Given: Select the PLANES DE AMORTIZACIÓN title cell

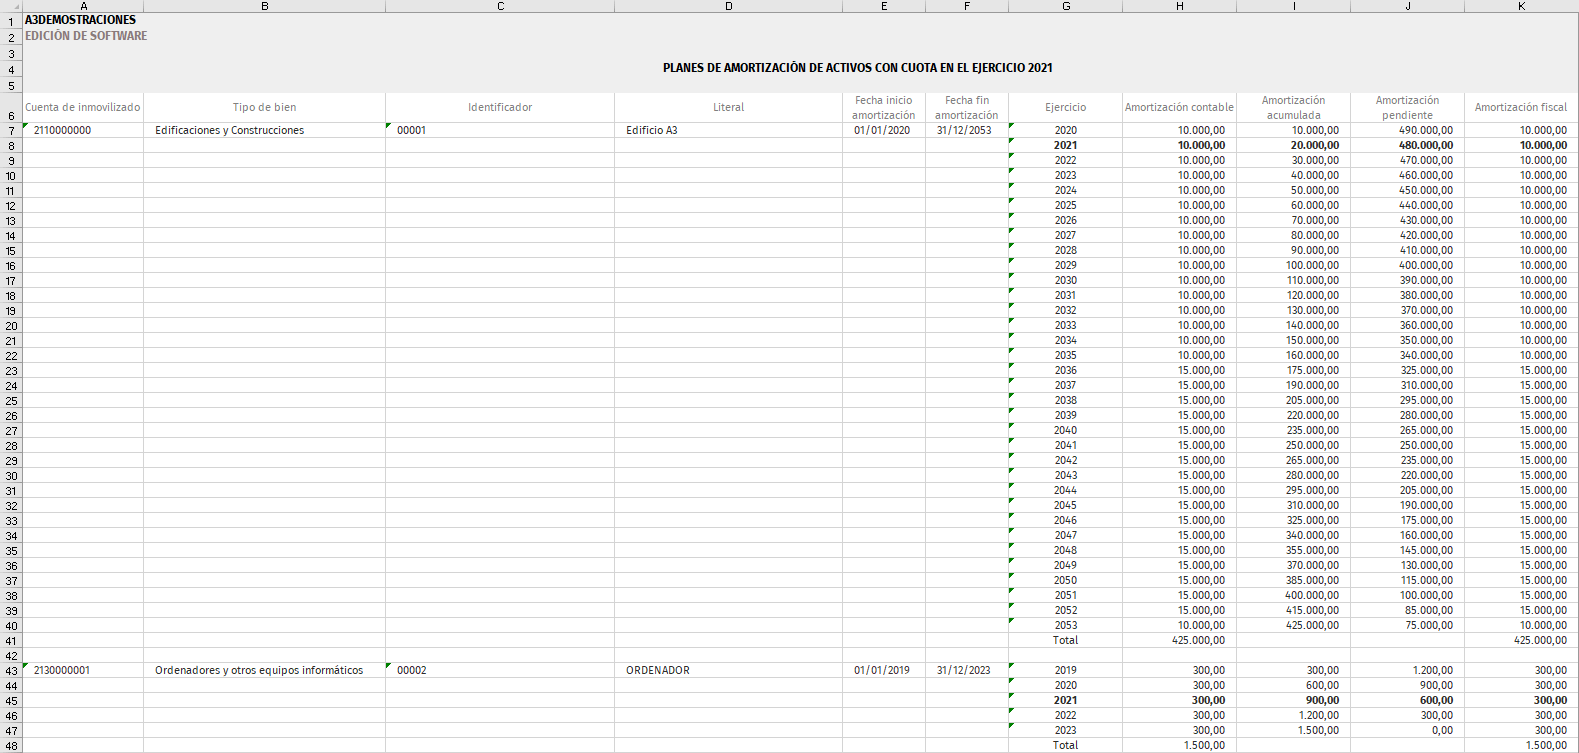Looking at the screenshot, I should pos(857,68).
